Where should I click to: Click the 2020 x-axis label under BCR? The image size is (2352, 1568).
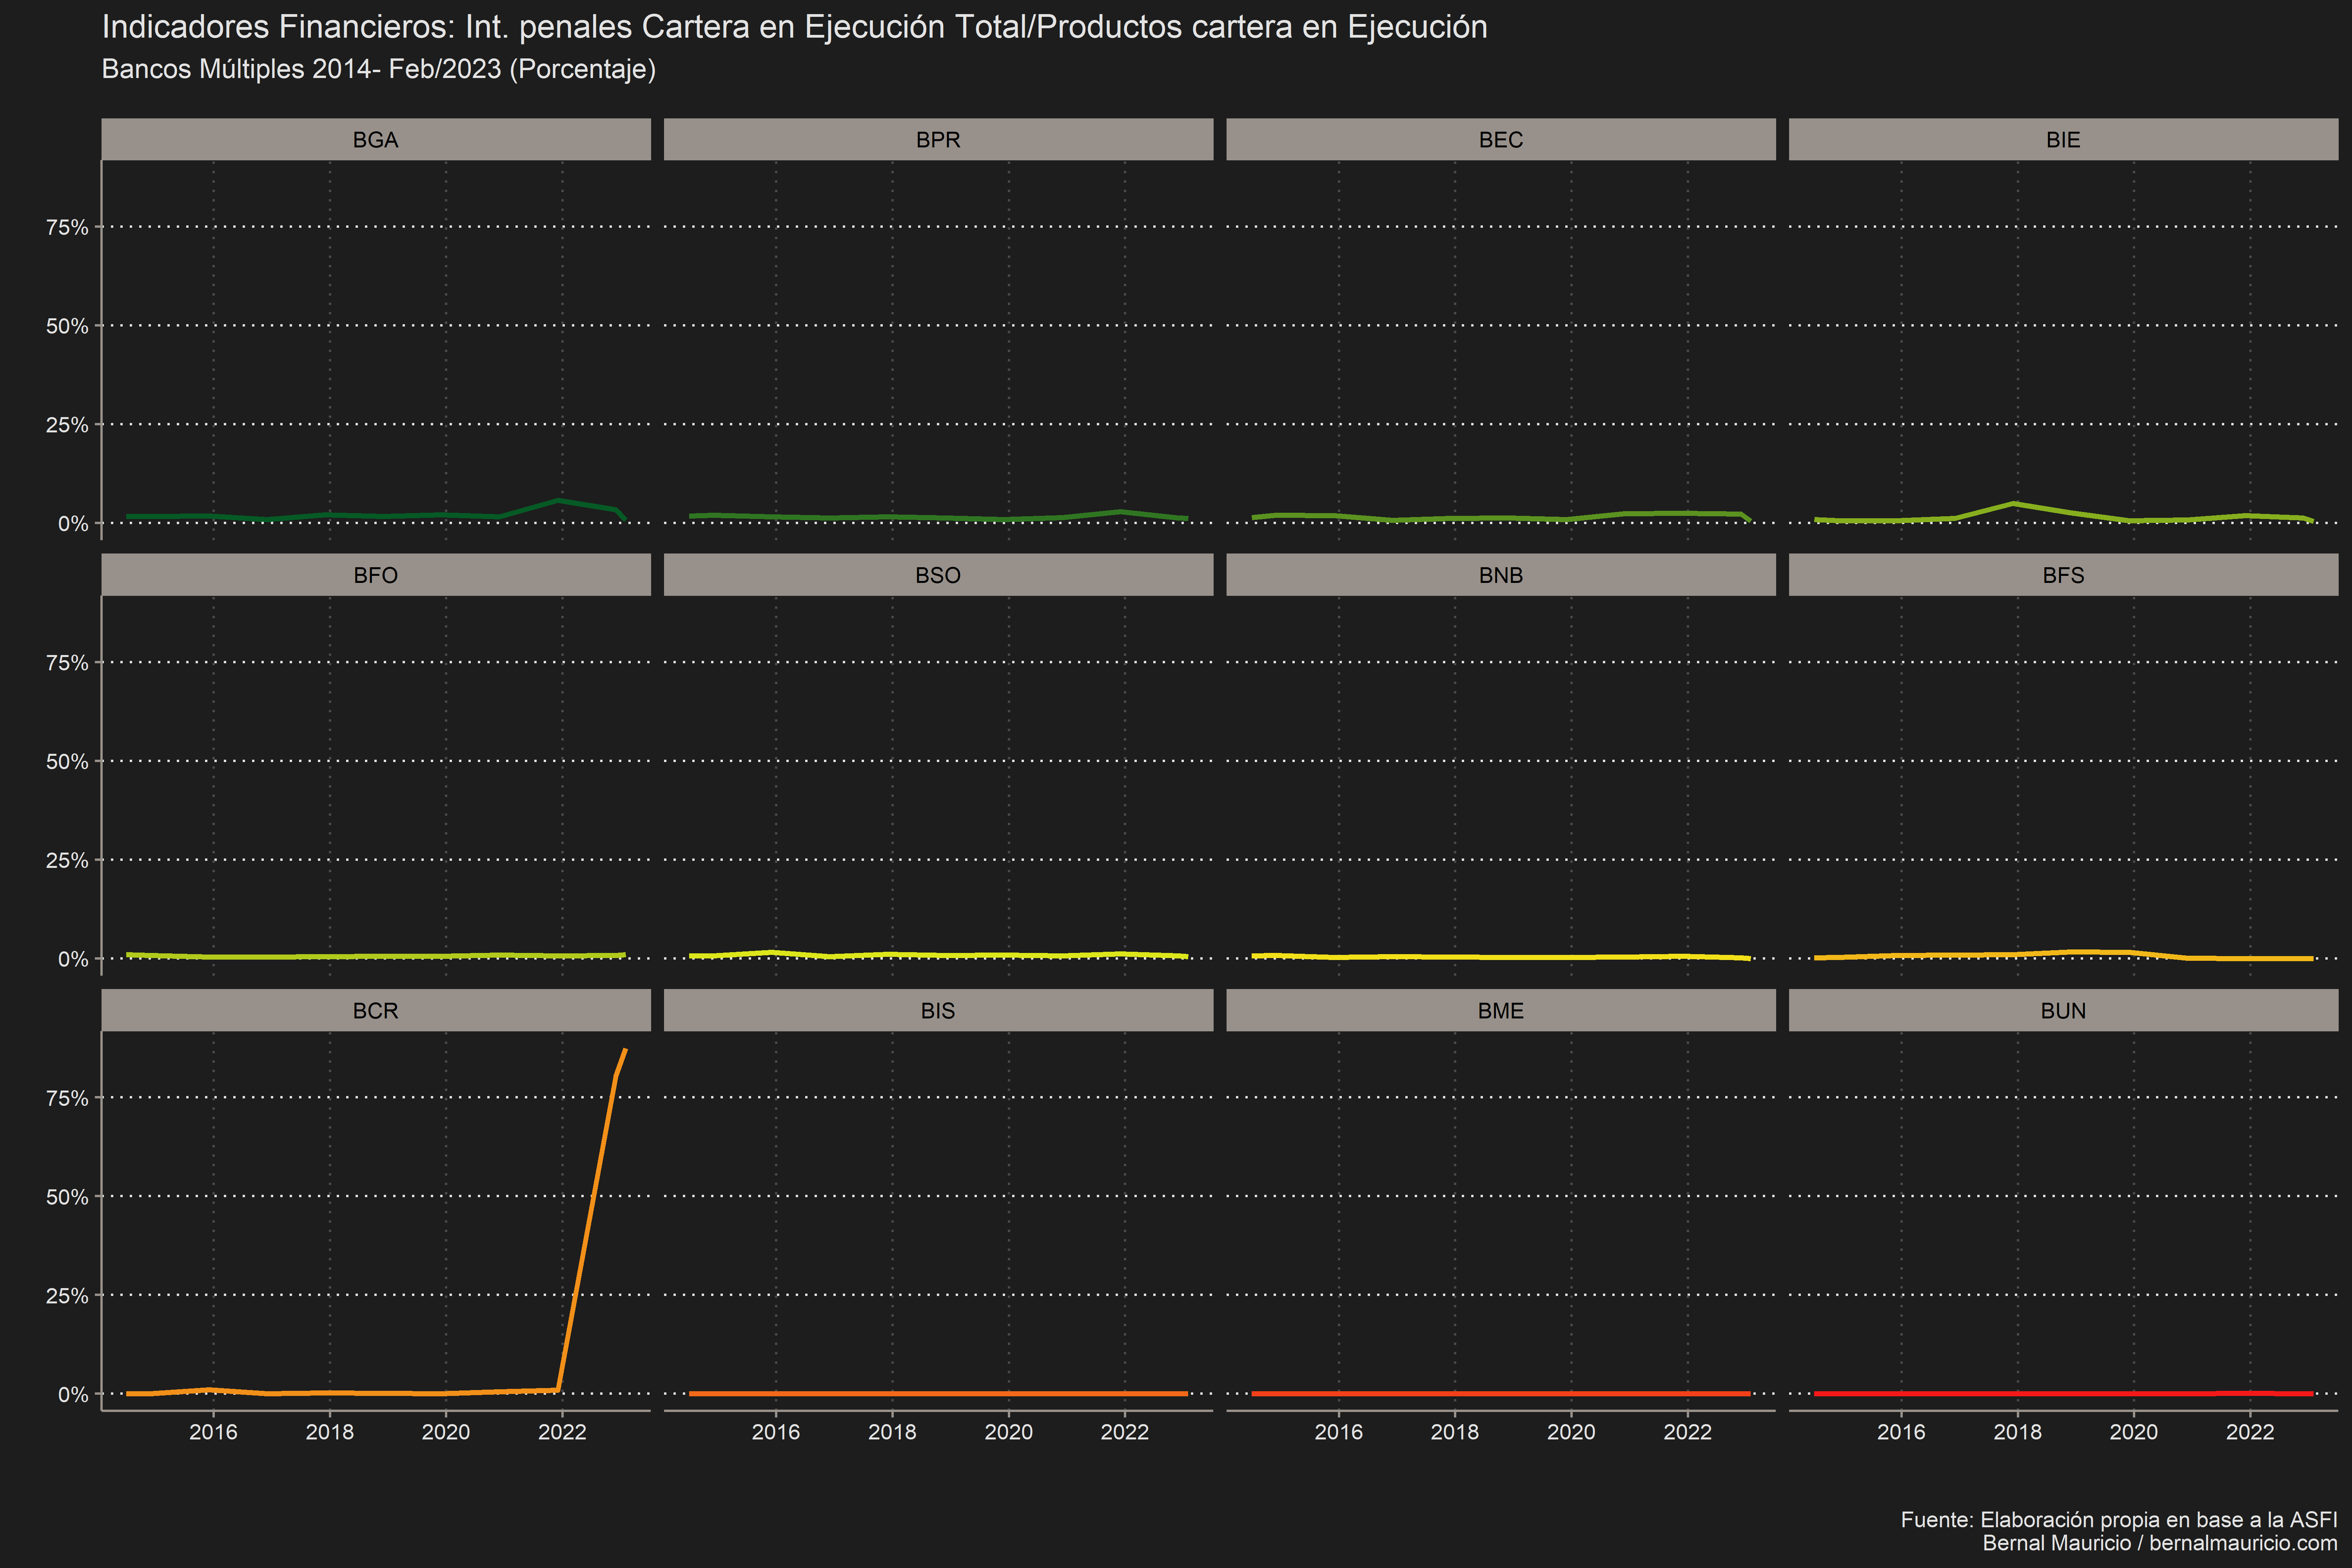(446, 1432)
